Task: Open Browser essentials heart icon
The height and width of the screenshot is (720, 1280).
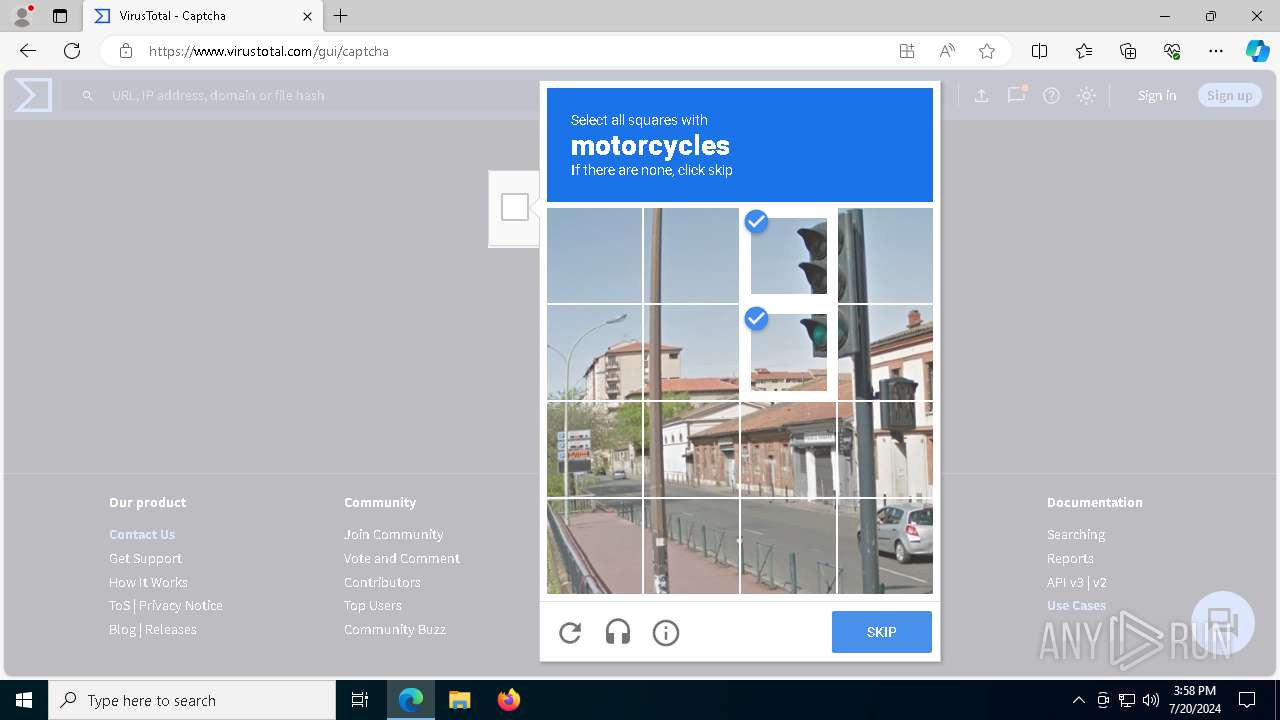Action: (1172, 51)
